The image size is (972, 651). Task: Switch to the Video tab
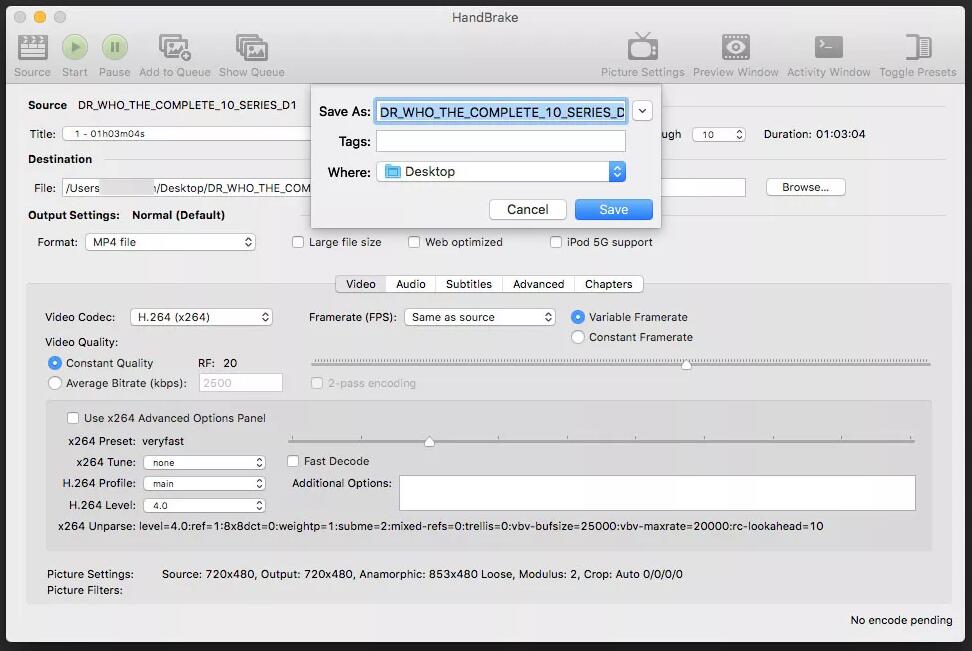click(x=361, y=284)
